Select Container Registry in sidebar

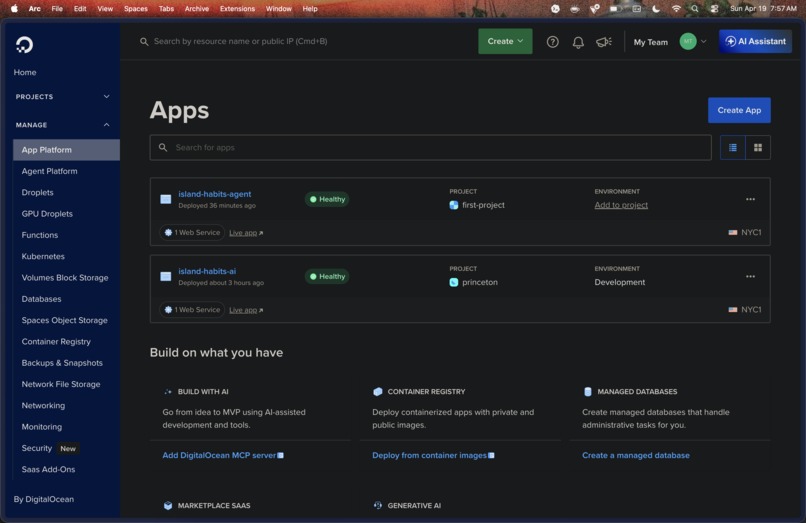tap(56, 341)
